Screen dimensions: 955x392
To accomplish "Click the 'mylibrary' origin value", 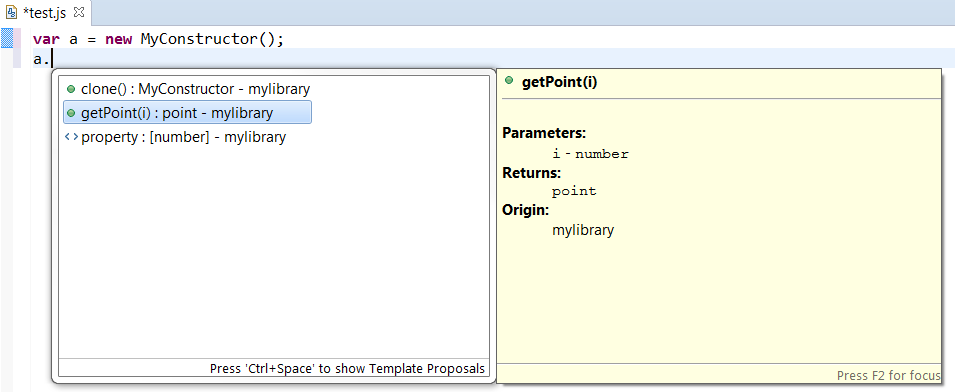I will point(583,230).
